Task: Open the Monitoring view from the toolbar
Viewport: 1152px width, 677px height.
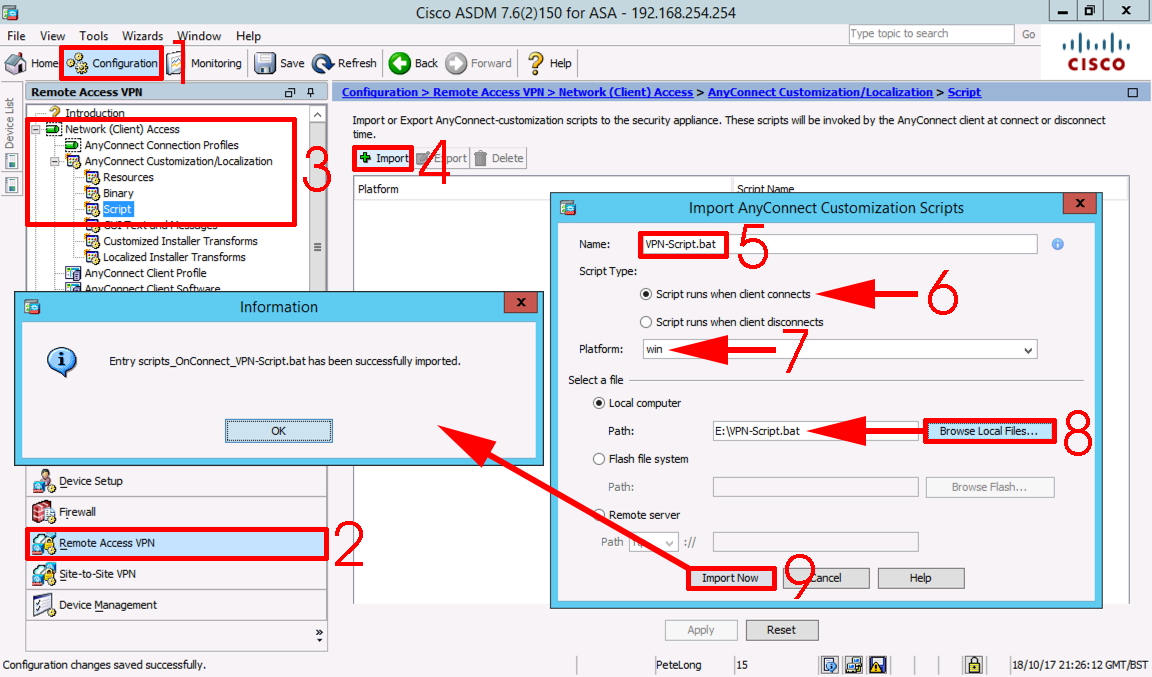Action: 205,63
